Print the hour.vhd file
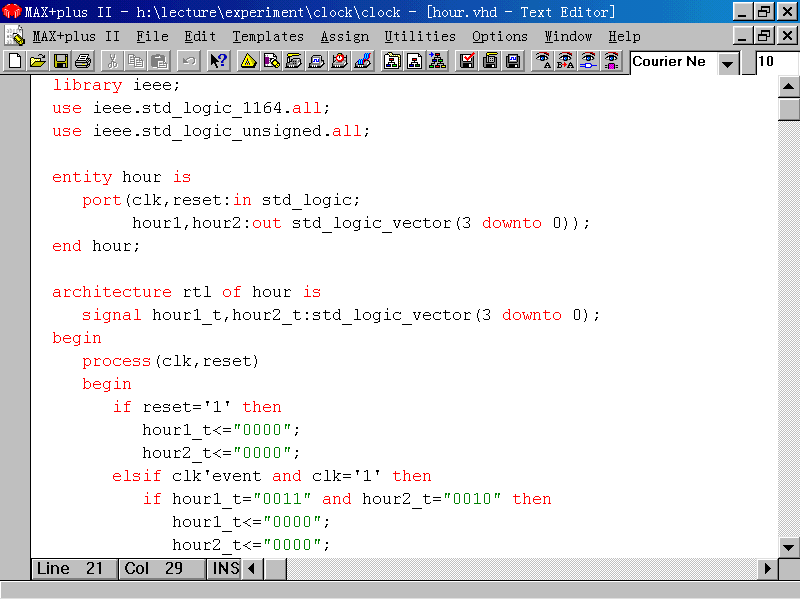 point(83,61)
